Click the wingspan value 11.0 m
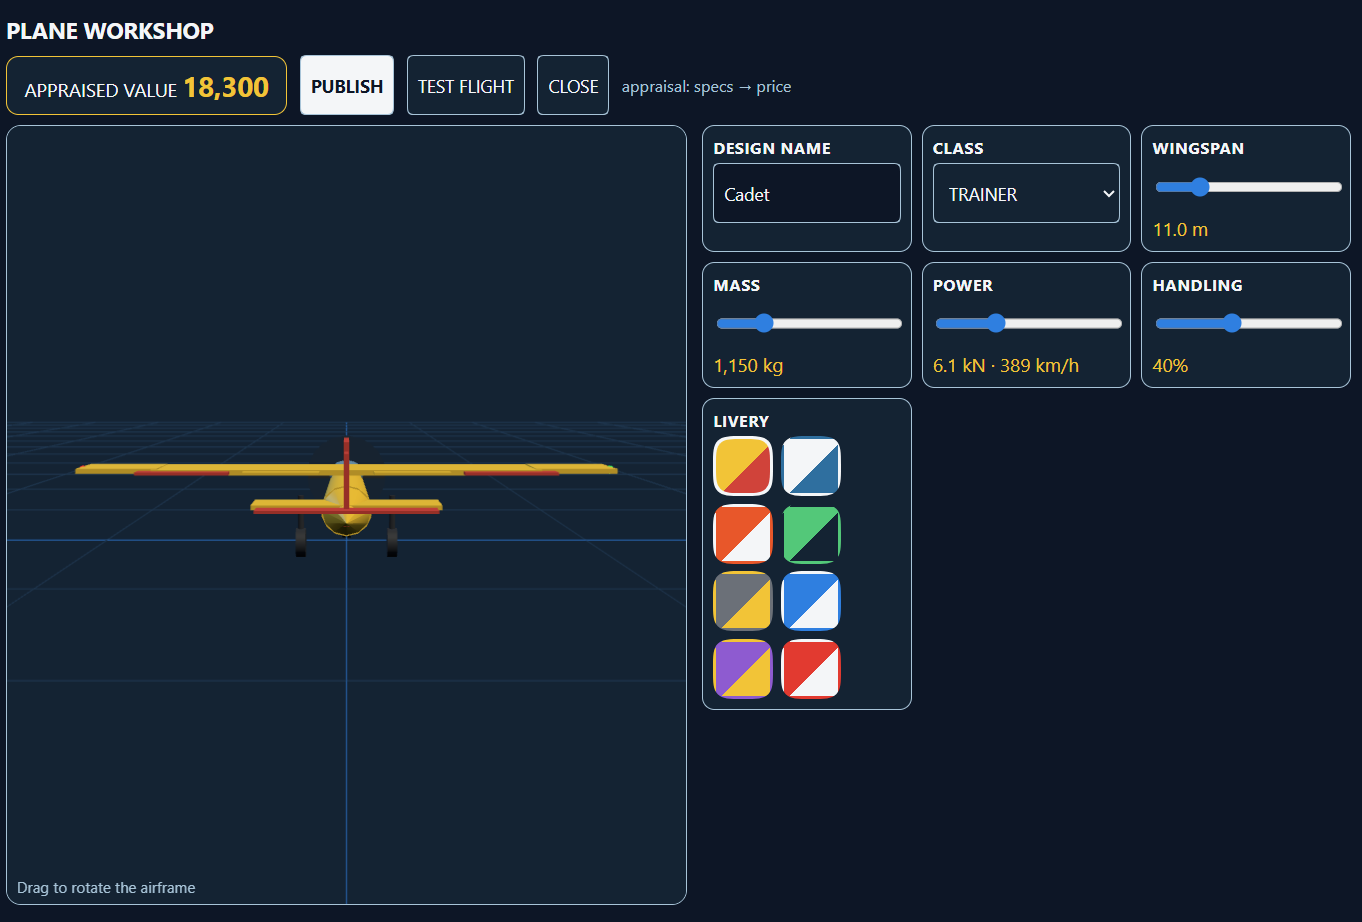1362x922 pixels. 1180,230
